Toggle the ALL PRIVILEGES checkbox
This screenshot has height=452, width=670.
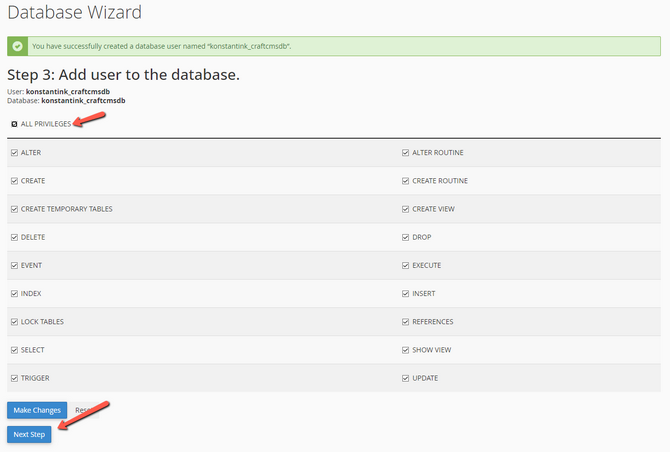14,124
